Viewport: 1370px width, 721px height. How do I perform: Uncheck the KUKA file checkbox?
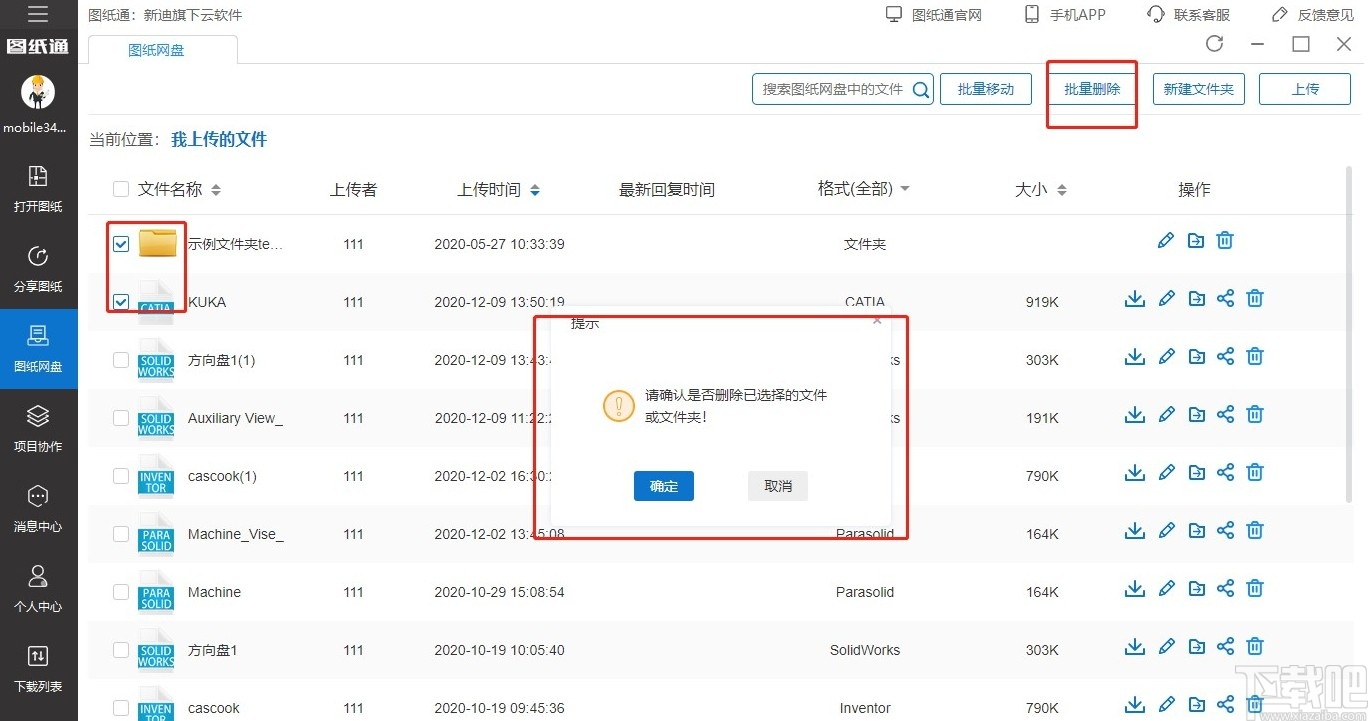[x=120, y=301]
